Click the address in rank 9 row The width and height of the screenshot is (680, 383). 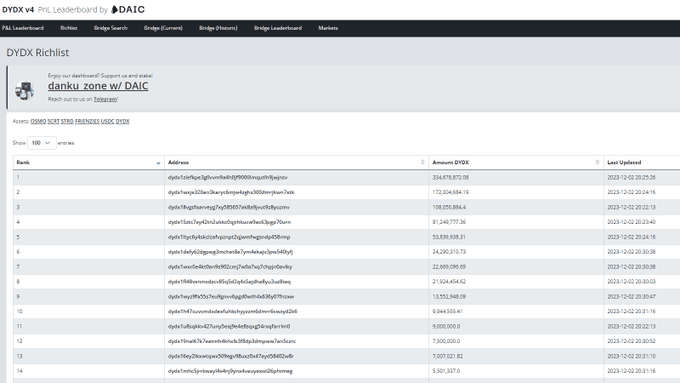tap(231, 297)
